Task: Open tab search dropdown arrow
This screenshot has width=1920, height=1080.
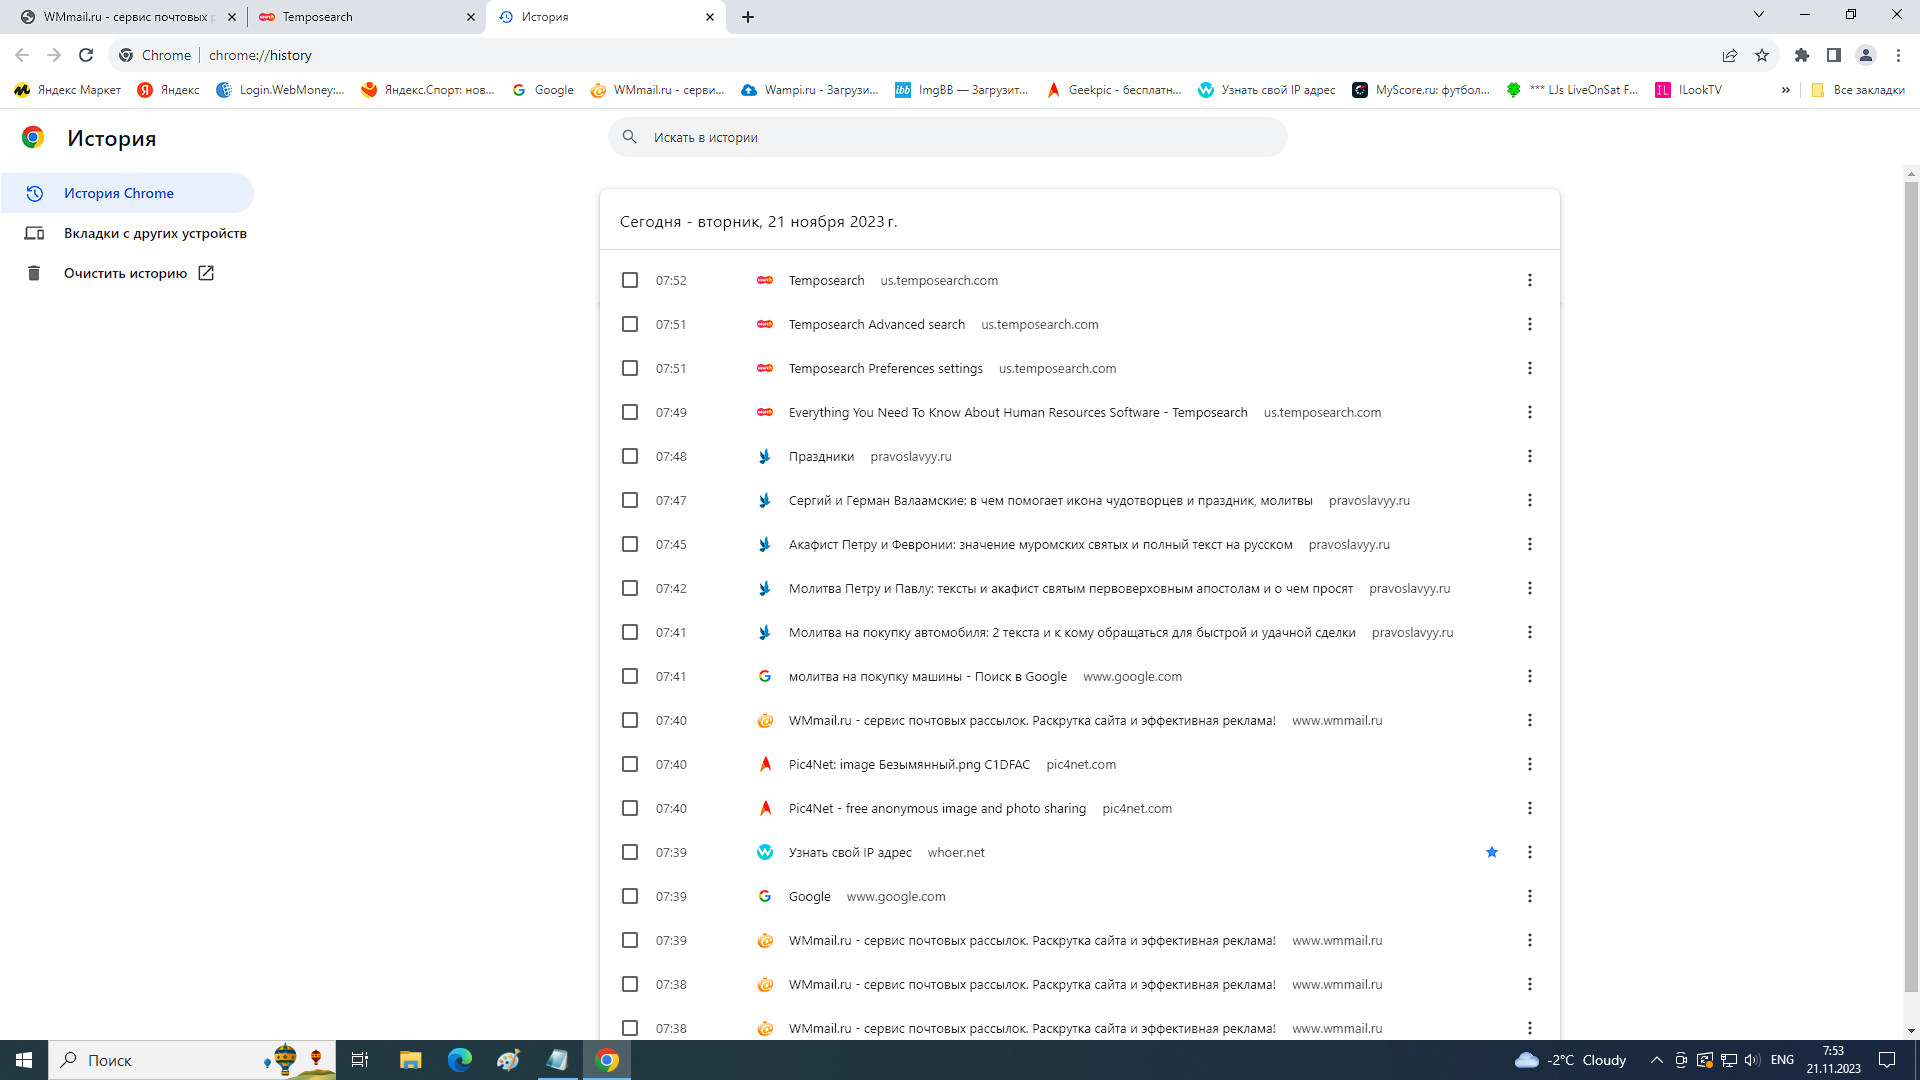Action: (x=1759, y=14)
